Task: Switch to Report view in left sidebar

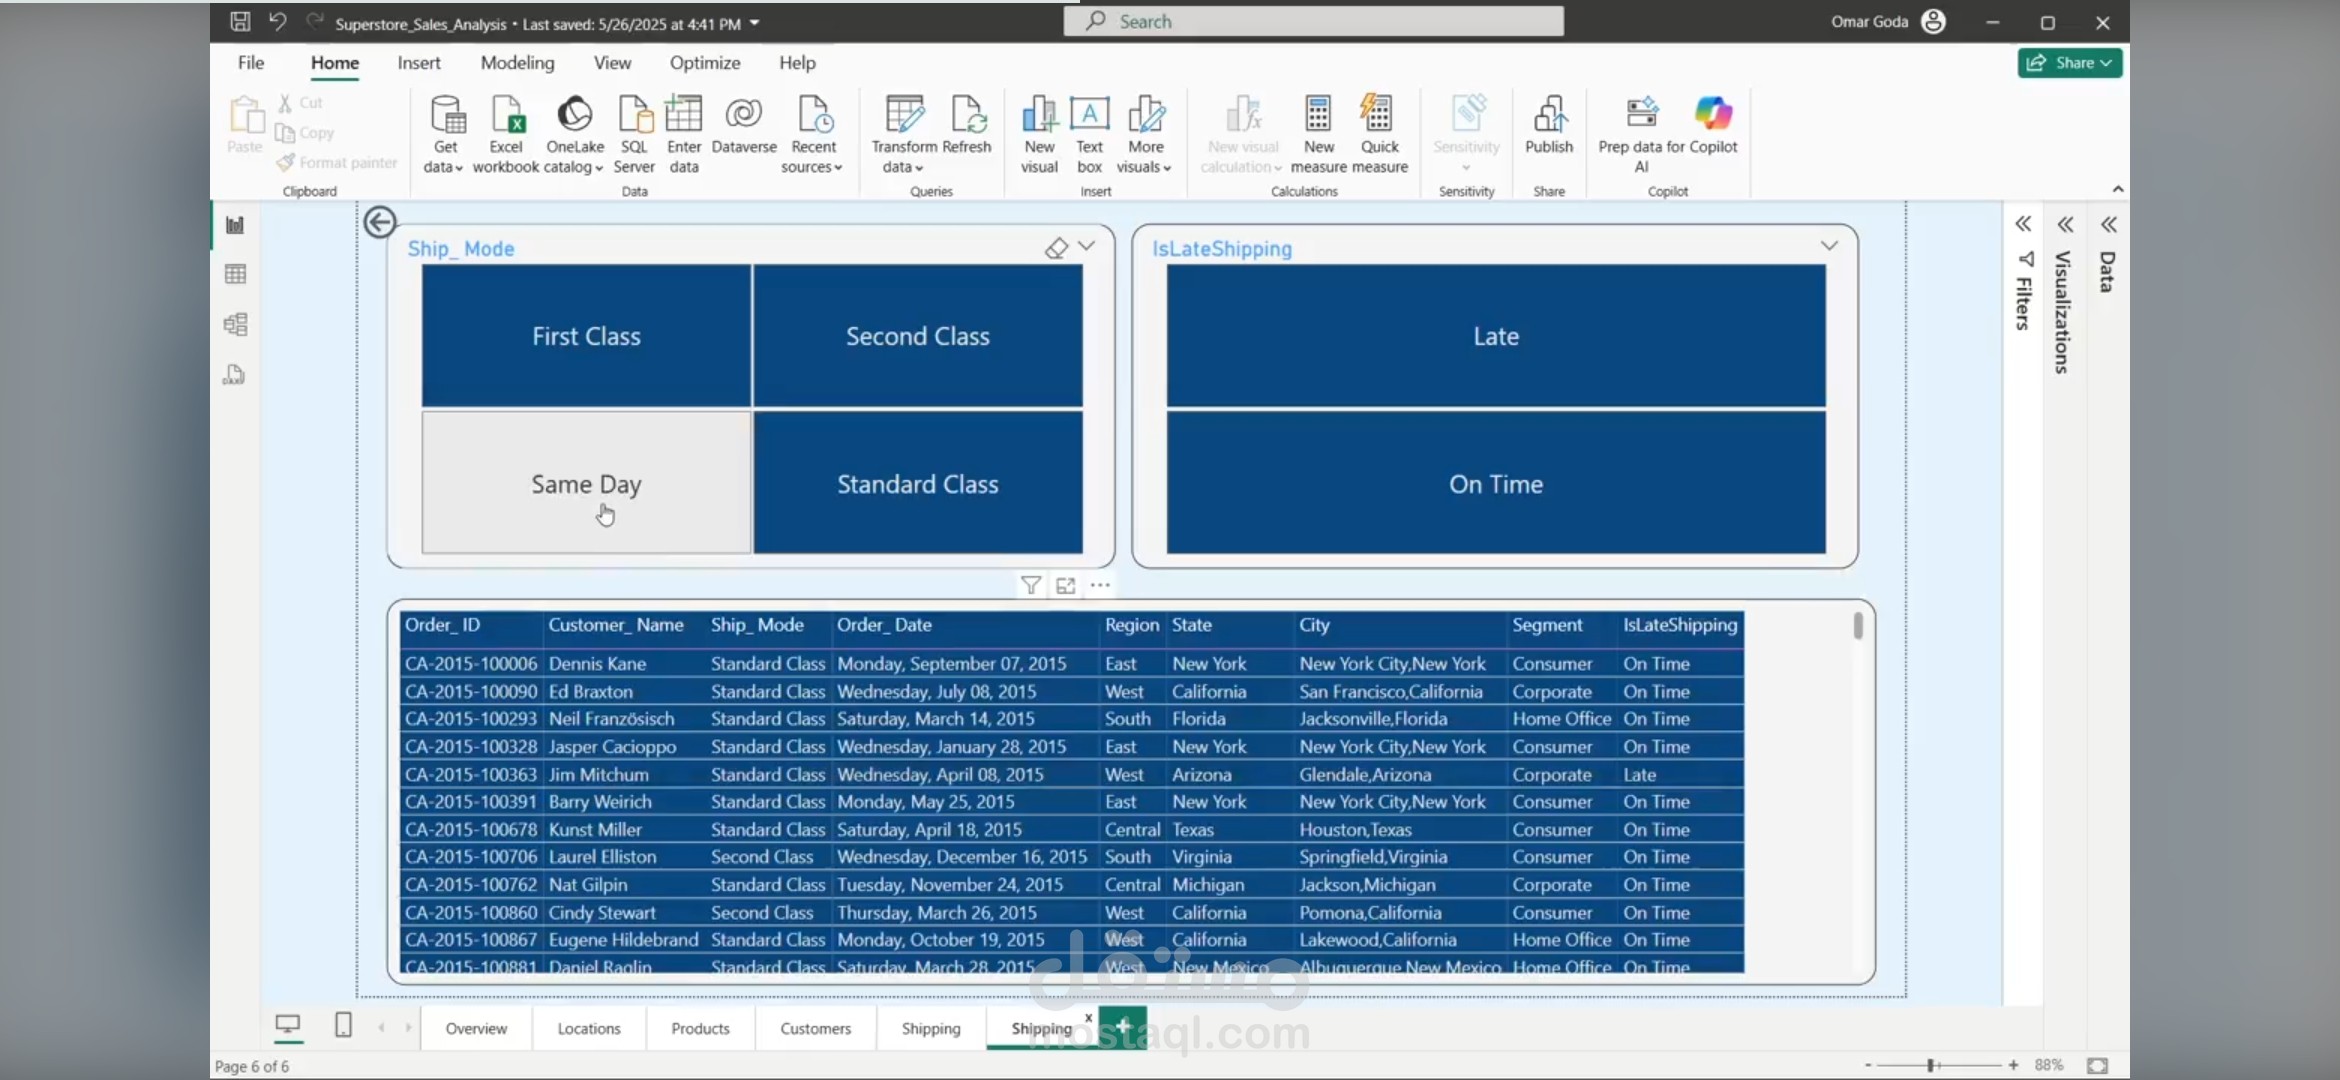Action: pyautogui.click(x=235, y=225)
